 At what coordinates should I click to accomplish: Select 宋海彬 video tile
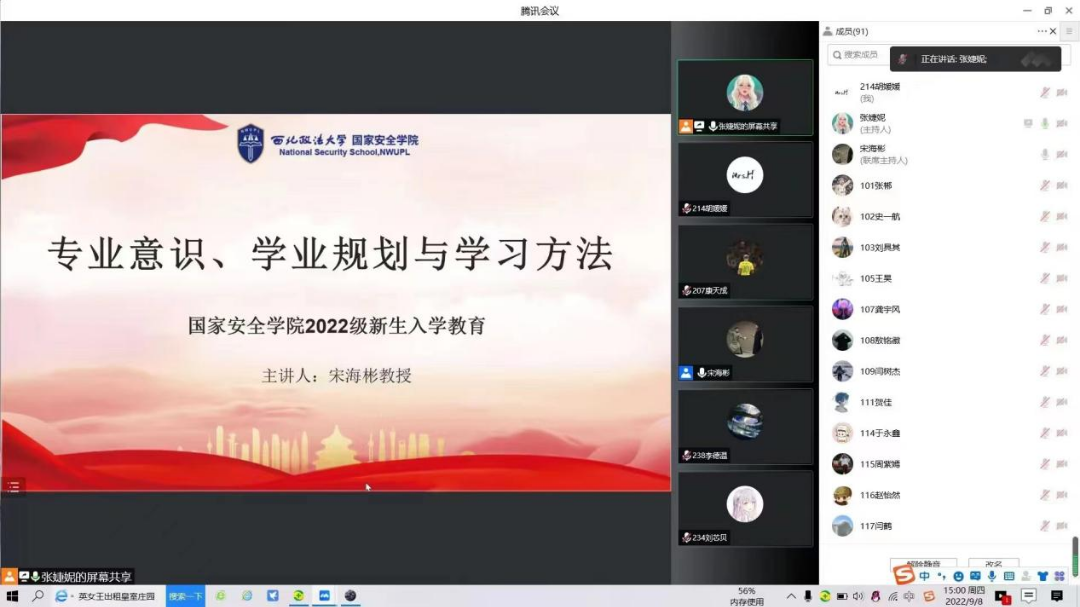point(745,344)
